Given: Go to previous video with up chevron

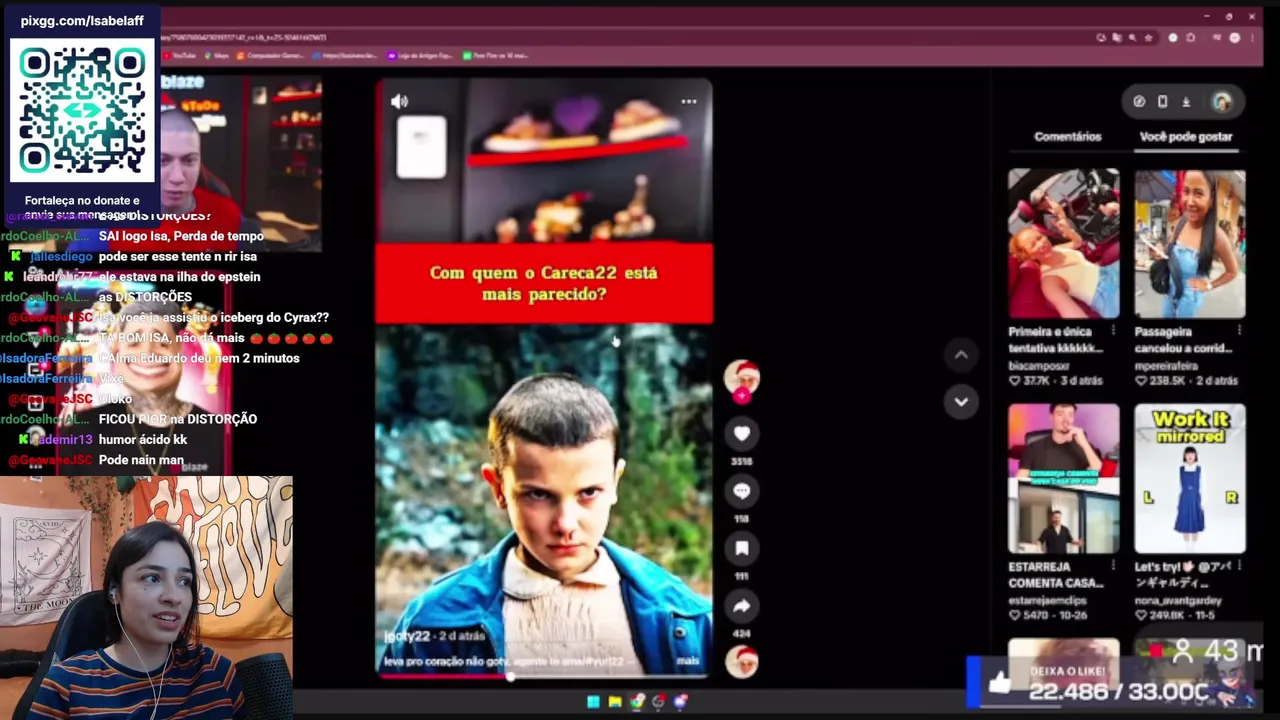Looking at the screenshot, I should point(961,355).
